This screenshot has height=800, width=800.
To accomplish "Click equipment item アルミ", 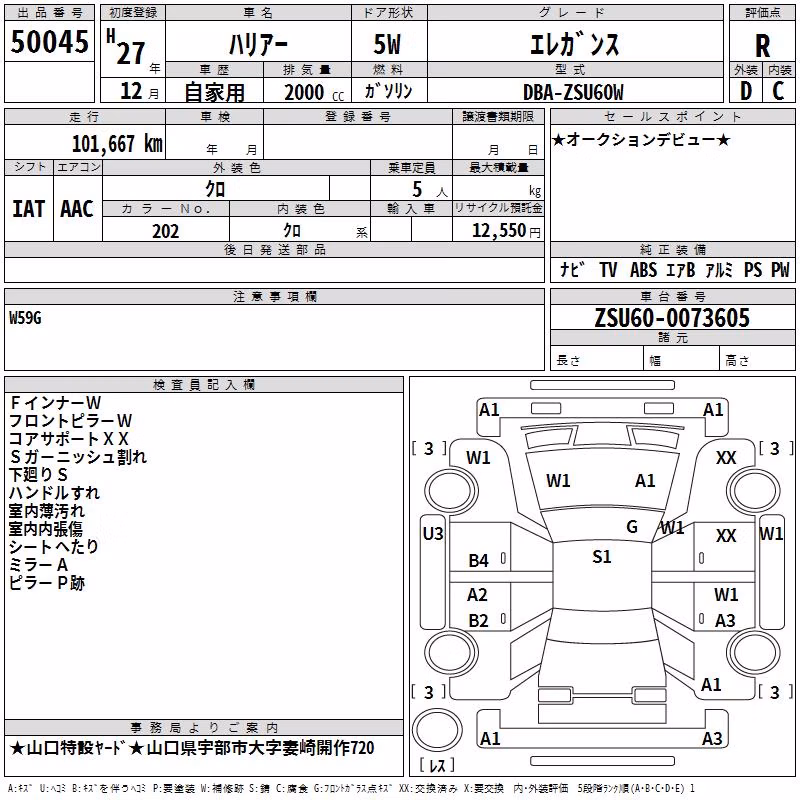I will tap(719, 269).
